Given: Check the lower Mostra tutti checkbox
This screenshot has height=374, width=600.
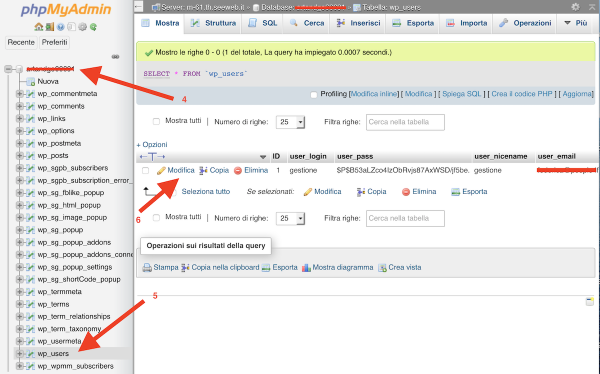Looking at the screenshot, I should (156, 217).
